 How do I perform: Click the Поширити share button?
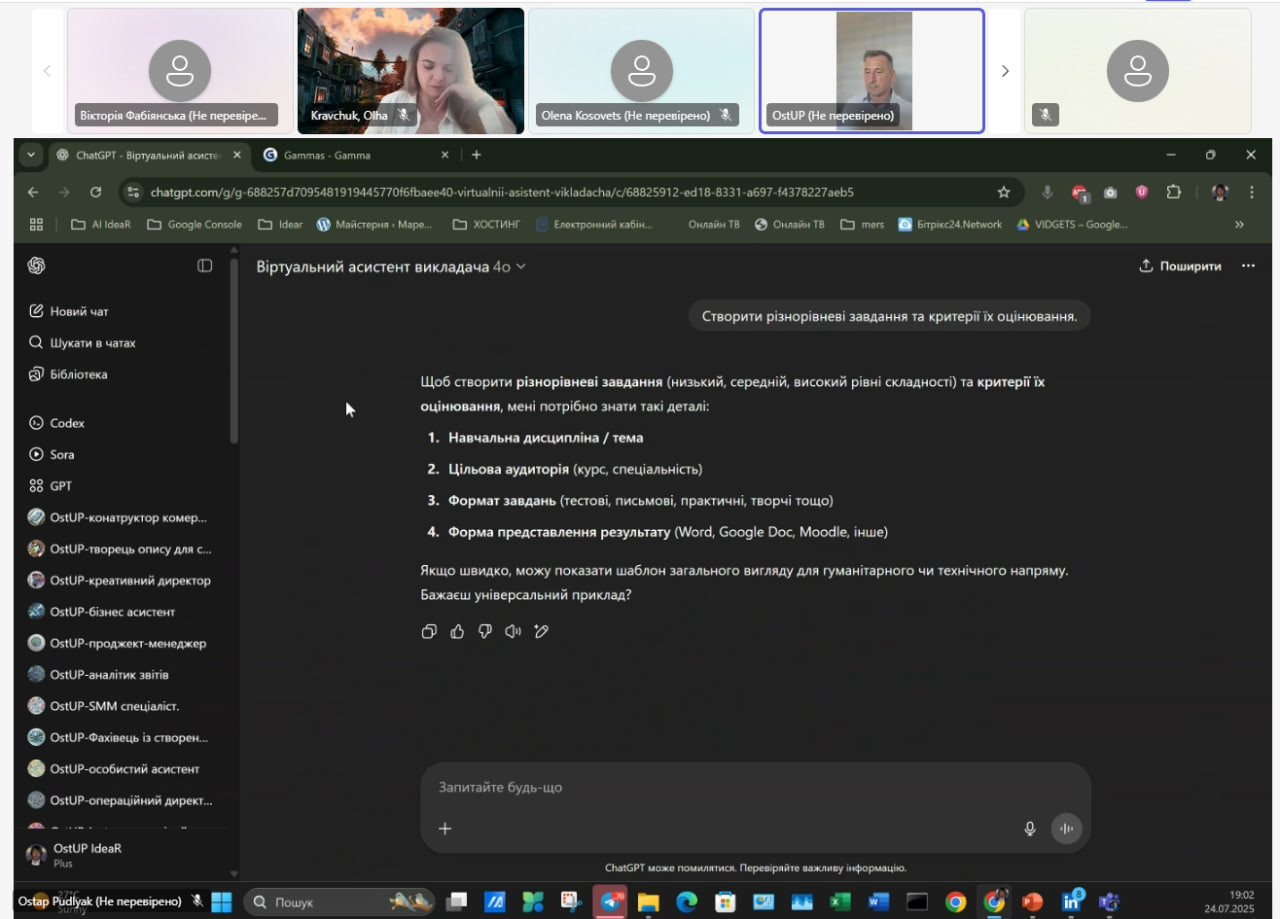point(1180,266)
